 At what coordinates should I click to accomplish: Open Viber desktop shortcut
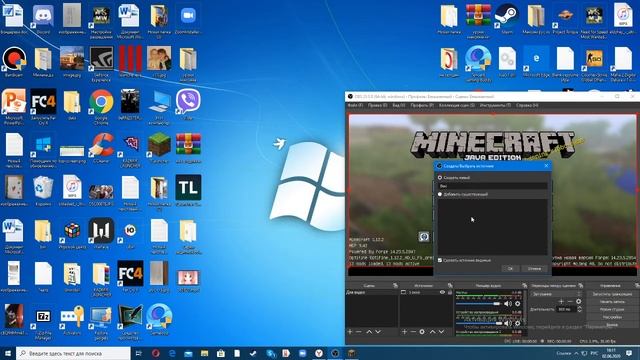click(x=188, y=104)
